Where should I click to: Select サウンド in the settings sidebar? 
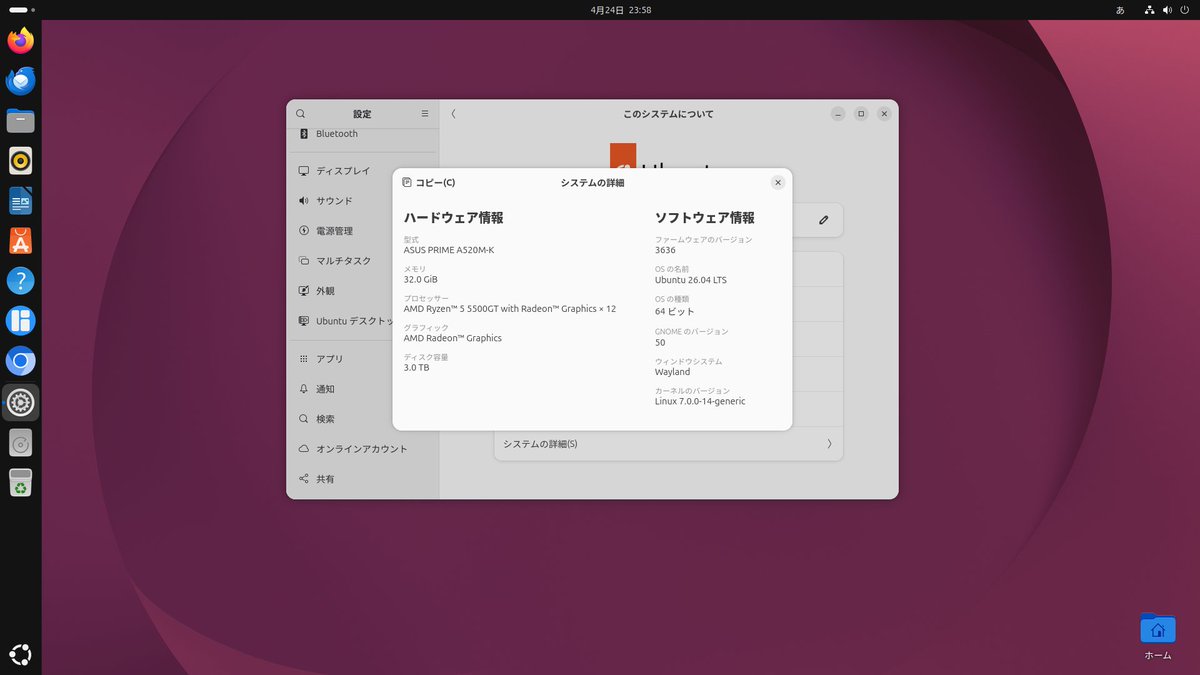[363, 201]
